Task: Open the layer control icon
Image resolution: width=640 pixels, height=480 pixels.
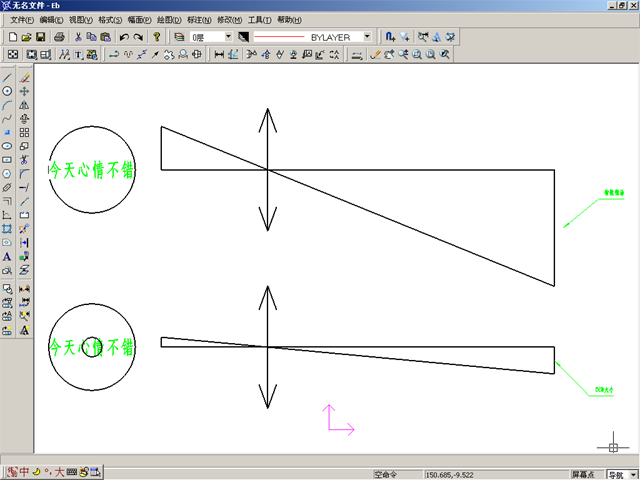Action: tap(179, 37)
